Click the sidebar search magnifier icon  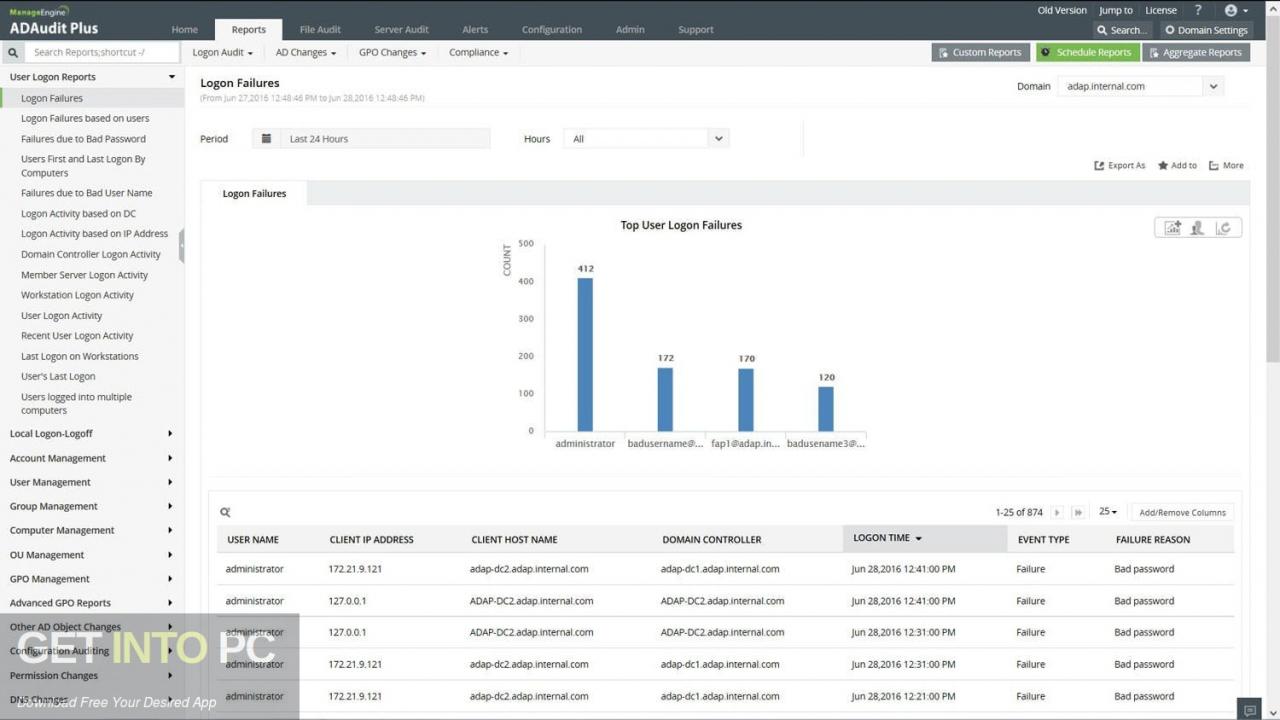pyautogui.click(x=14, y=53)
